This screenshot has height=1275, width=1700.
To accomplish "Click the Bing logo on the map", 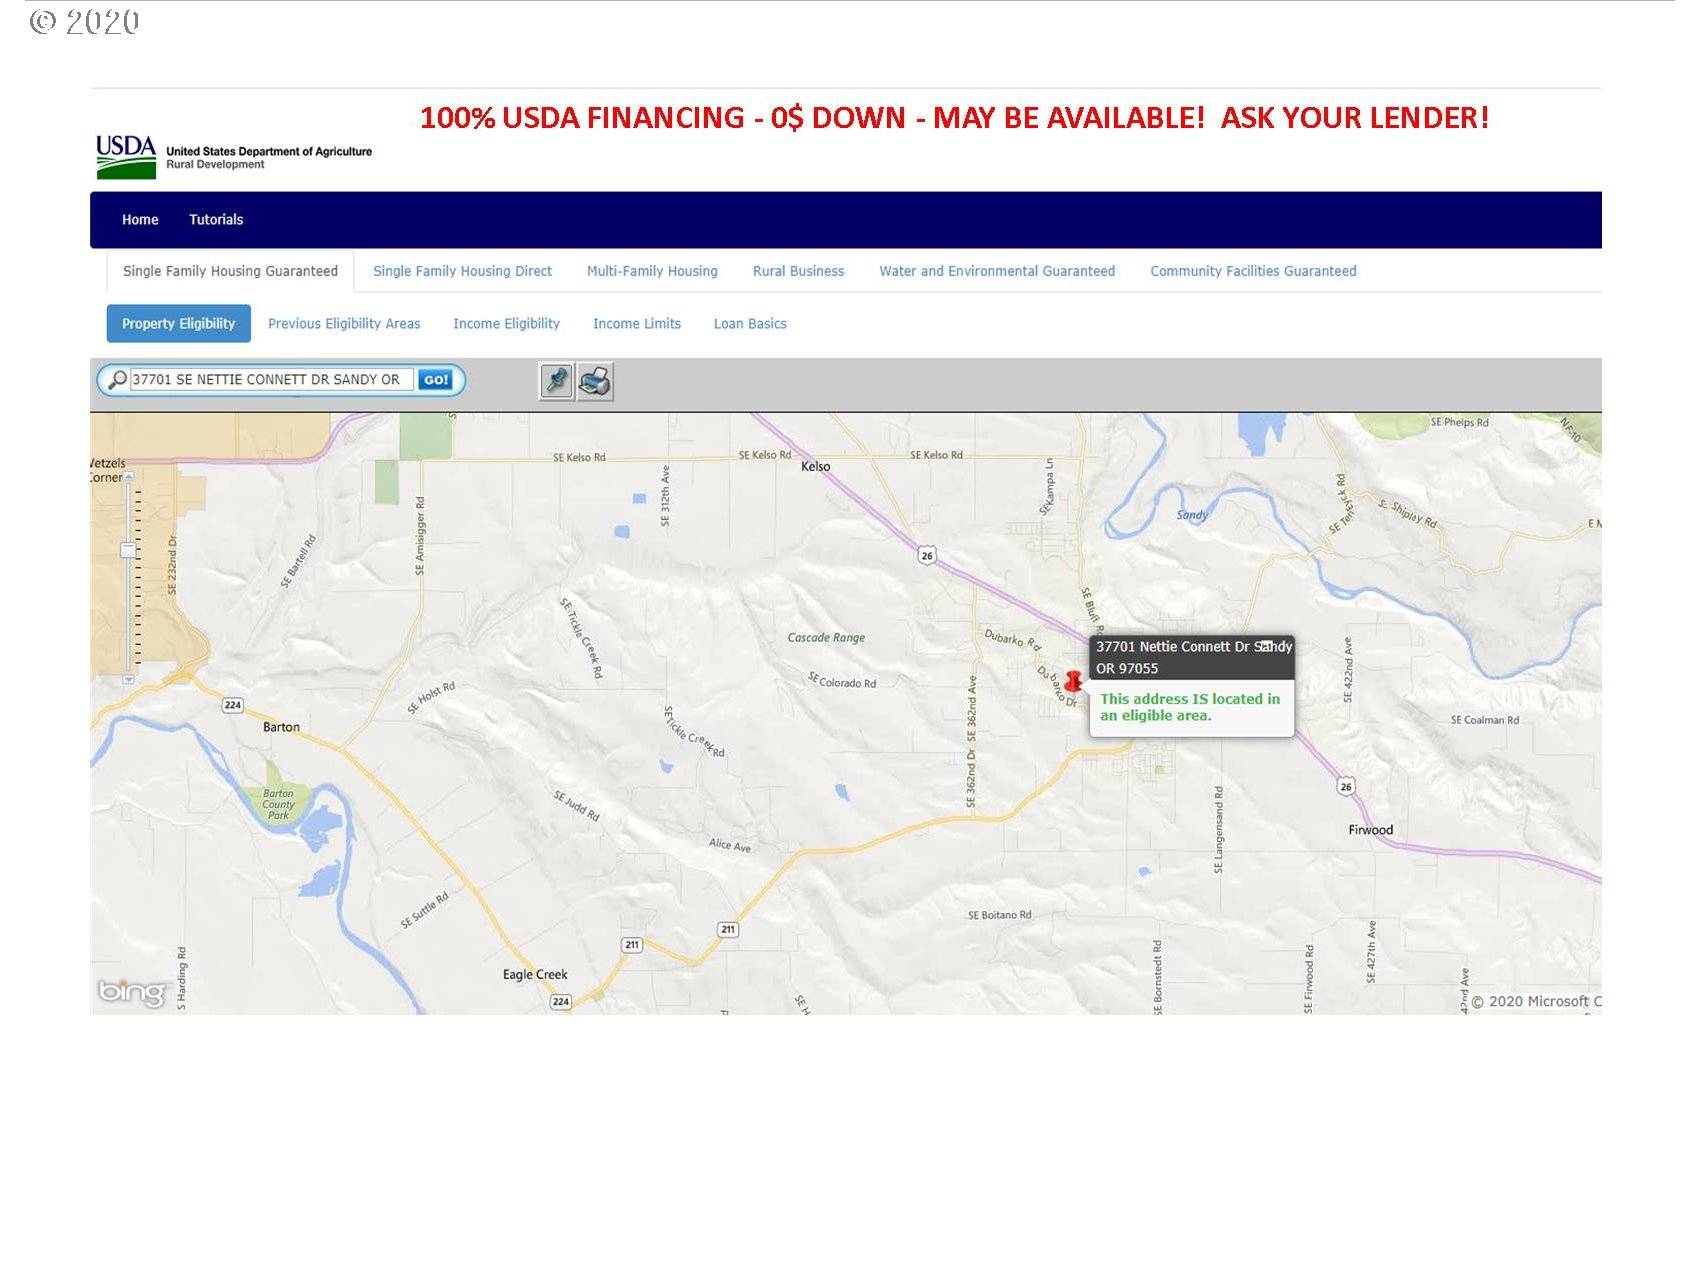I will point(131,992).
